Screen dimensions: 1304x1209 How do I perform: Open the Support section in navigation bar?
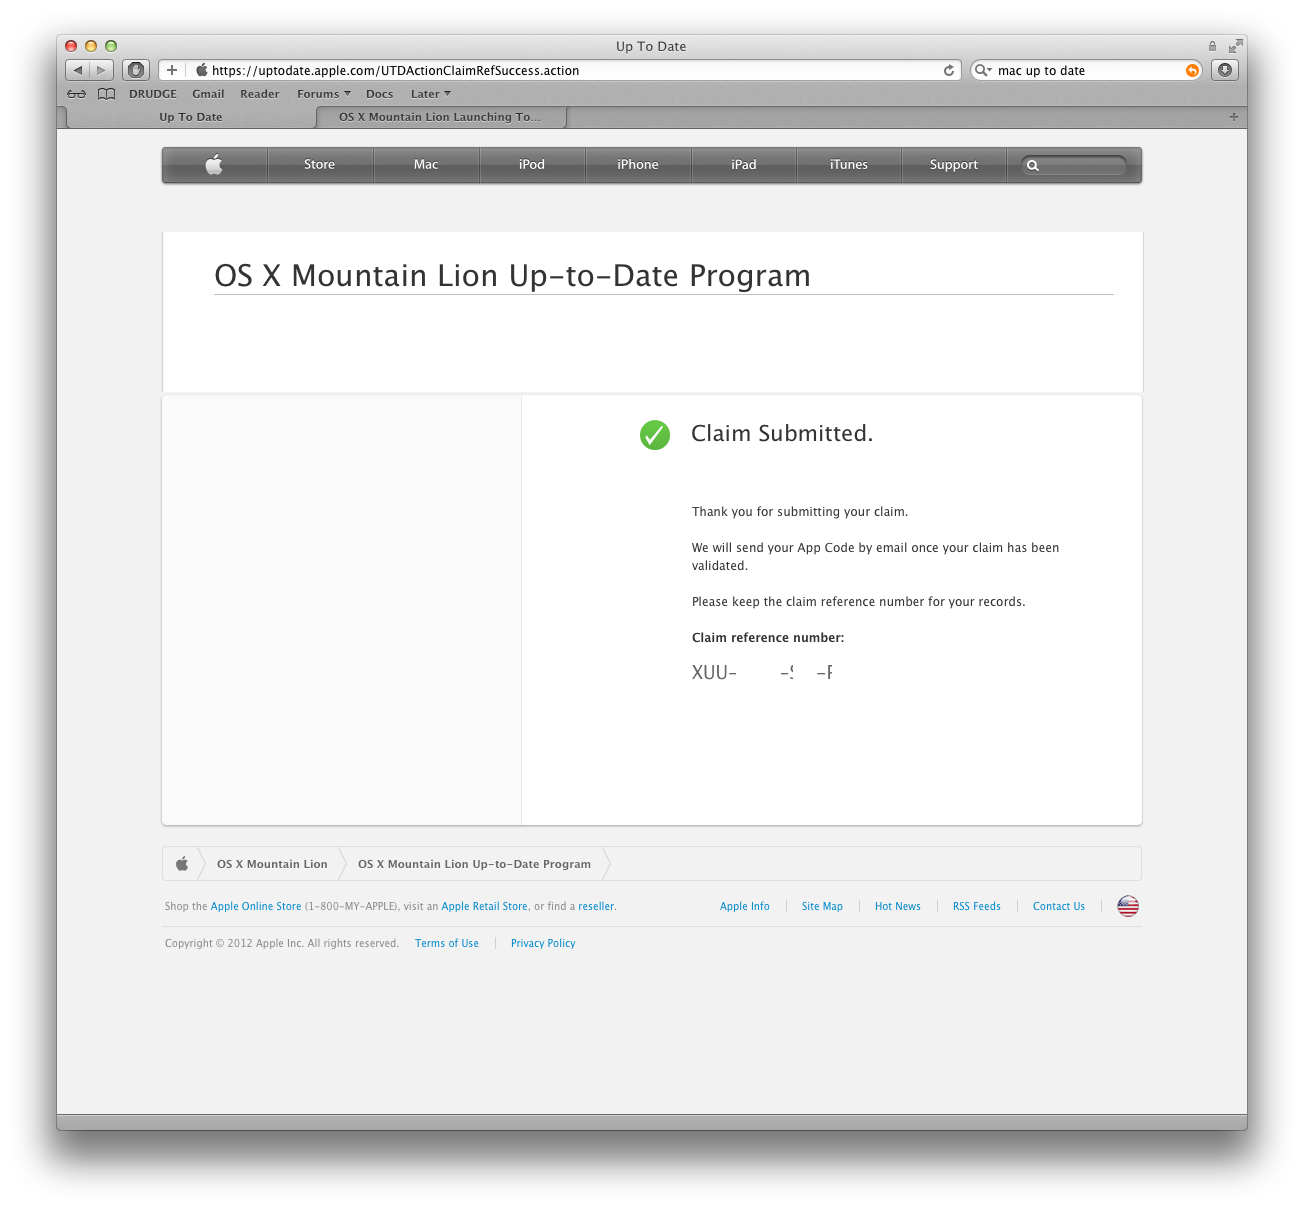point(954,165)
